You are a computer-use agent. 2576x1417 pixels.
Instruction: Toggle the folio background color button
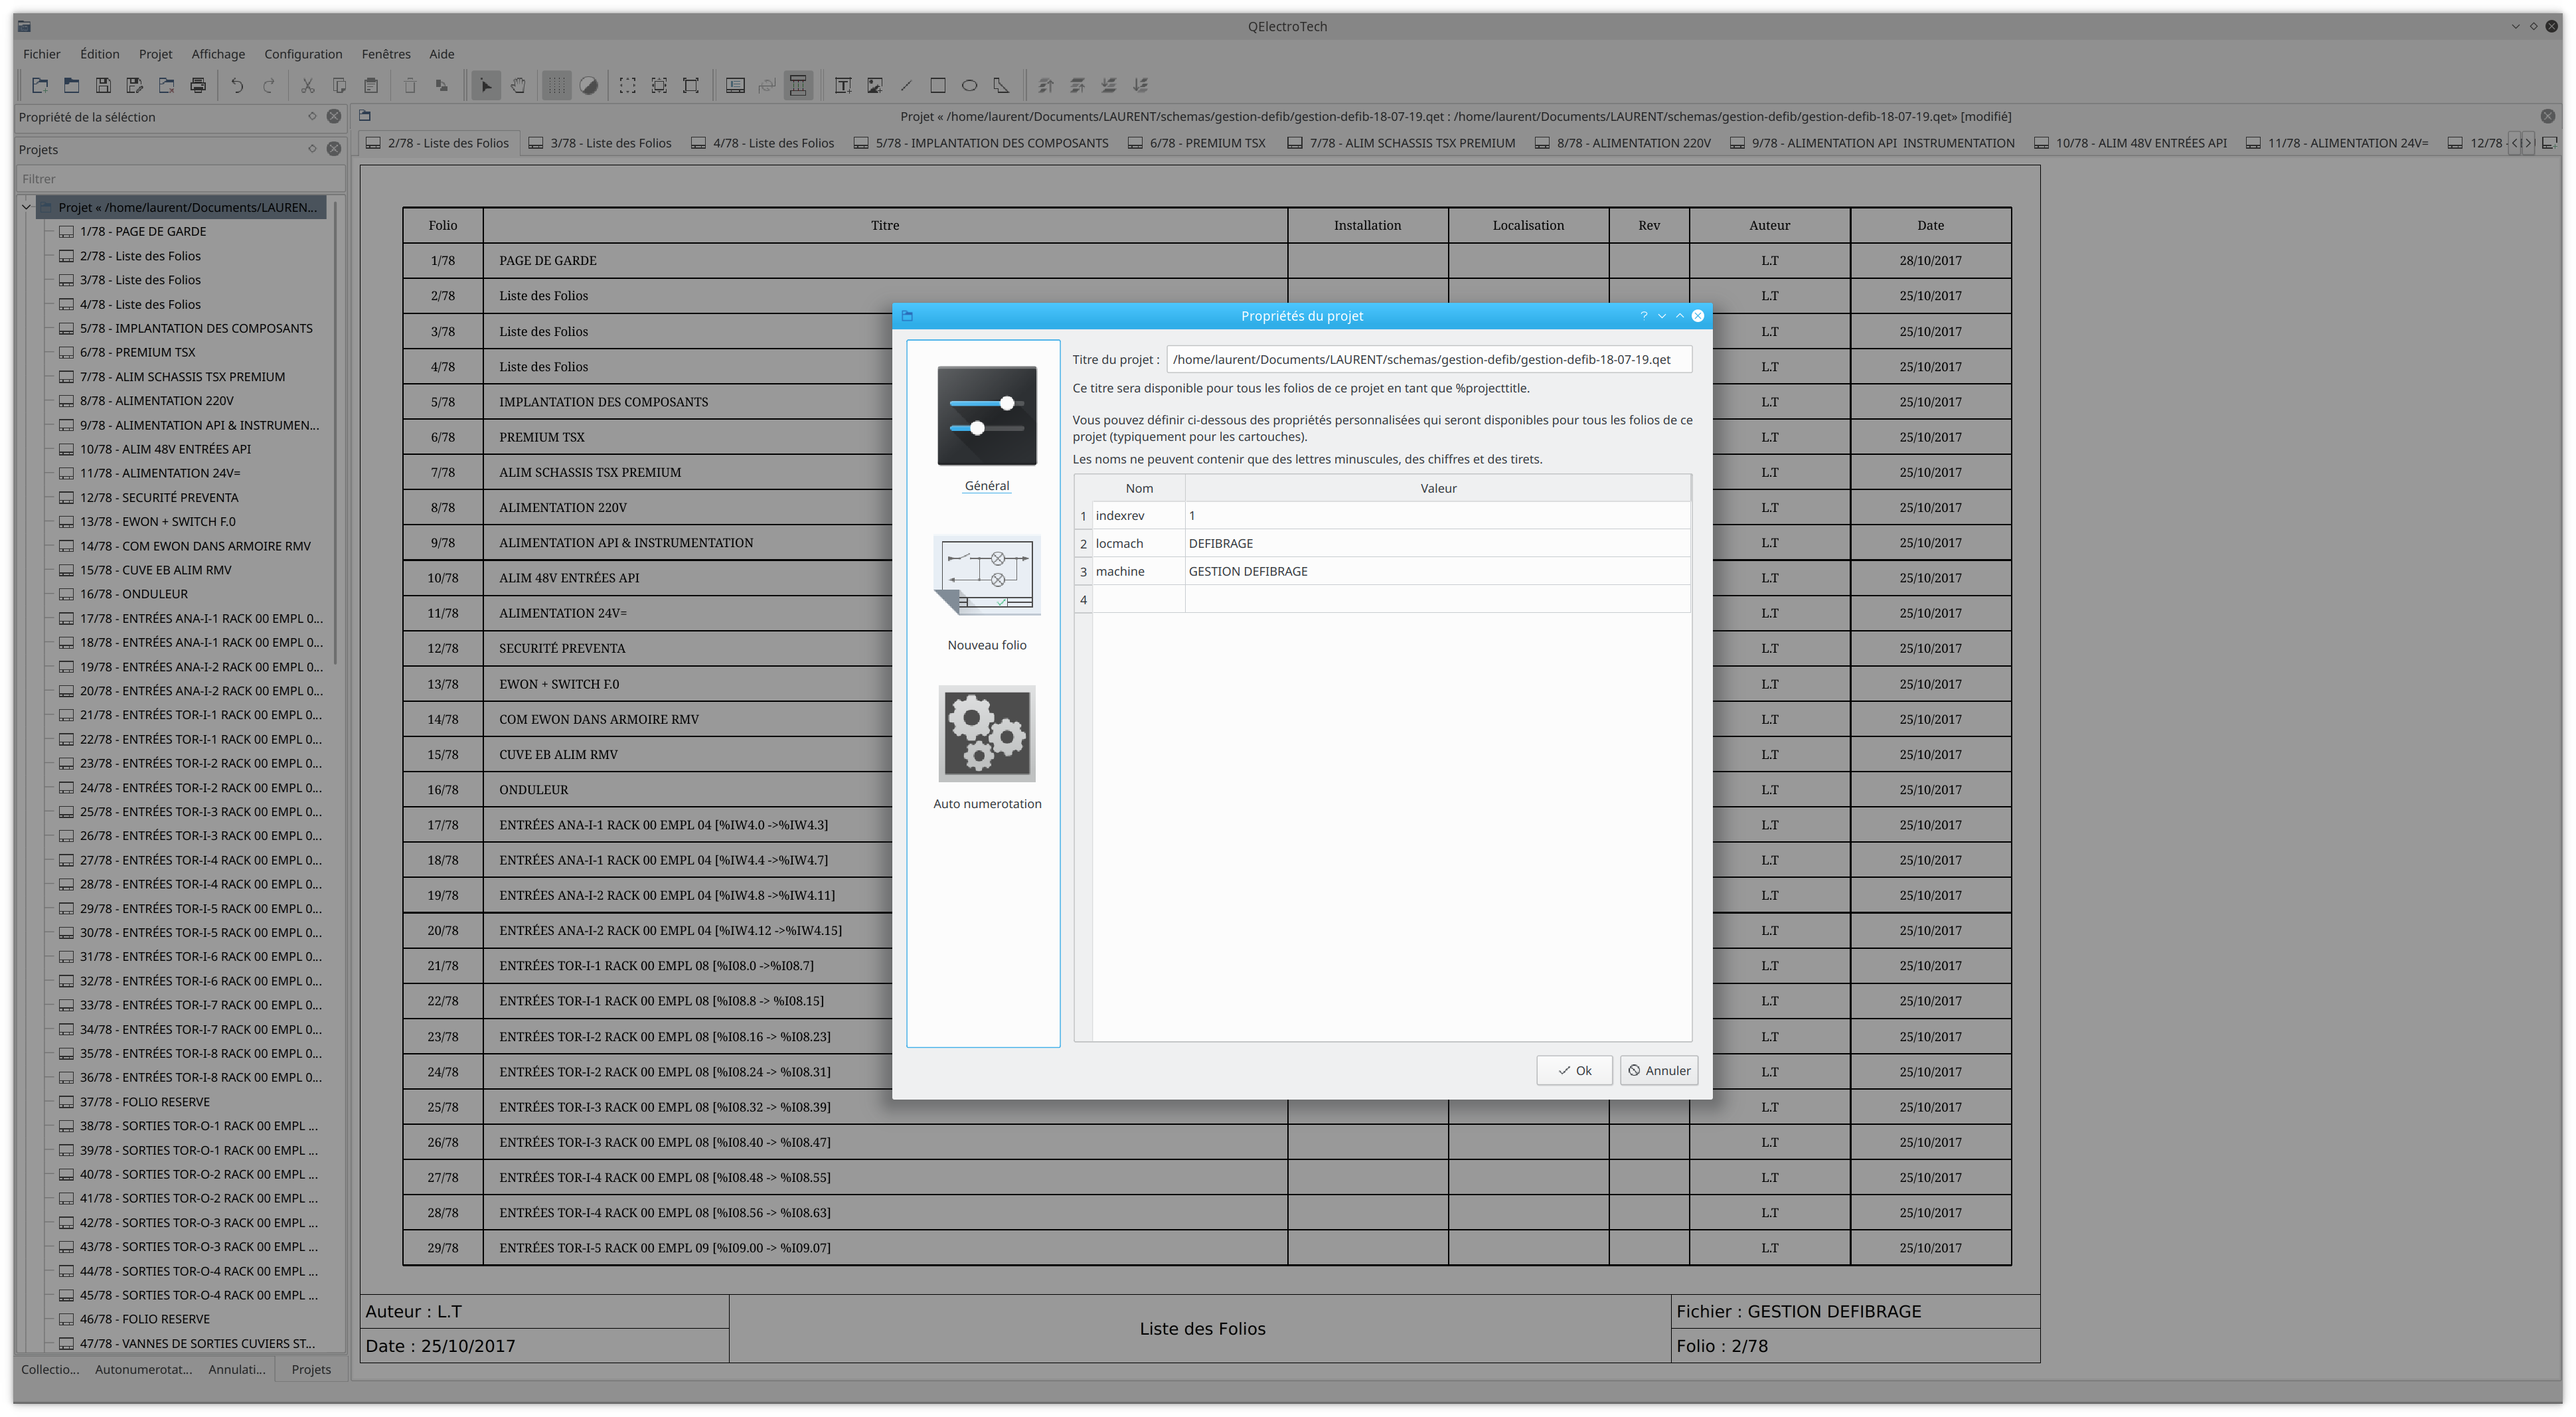589,86
